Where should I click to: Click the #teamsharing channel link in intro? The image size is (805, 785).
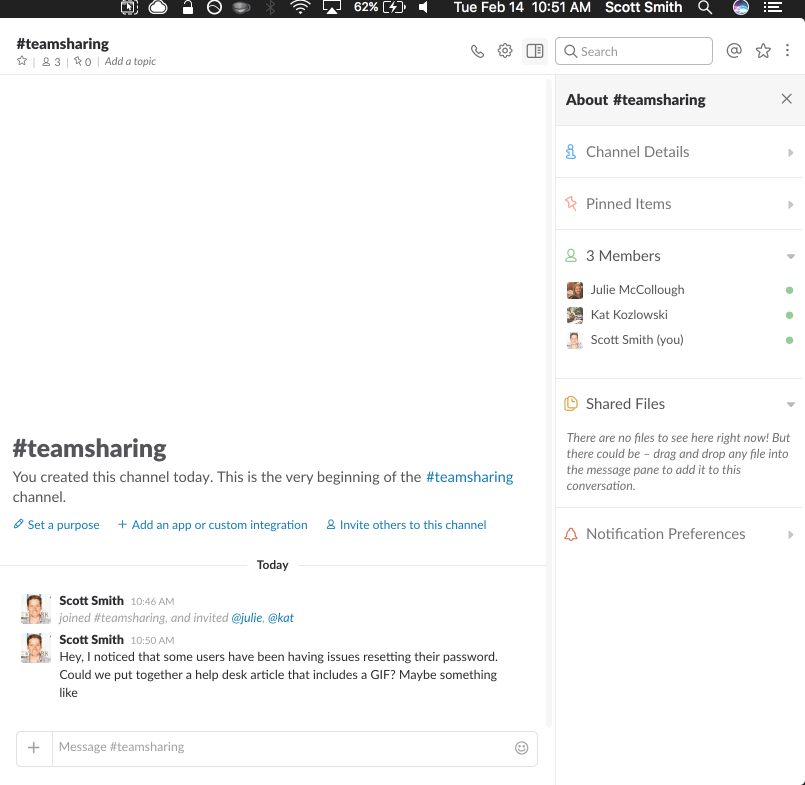[x=469, y=477]
